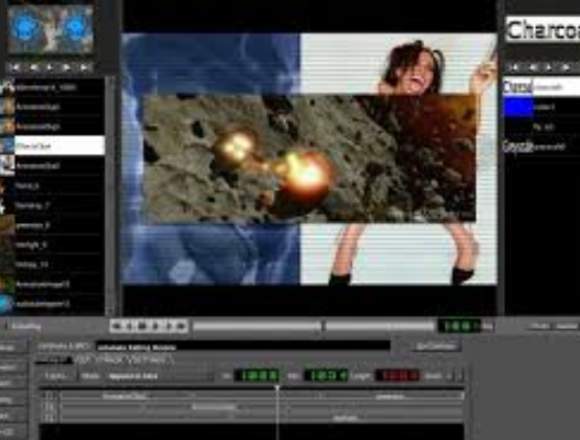Click the media list vertical scrollbar
580x440 pixels.
(x=111, y=196)
